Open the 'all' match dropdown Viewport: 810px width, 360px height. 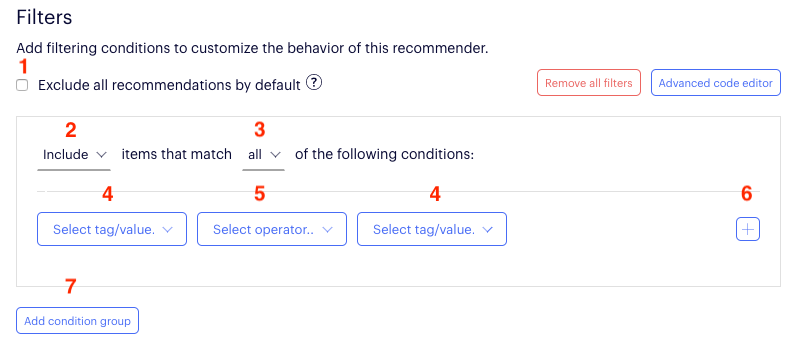tap(263, 155)
